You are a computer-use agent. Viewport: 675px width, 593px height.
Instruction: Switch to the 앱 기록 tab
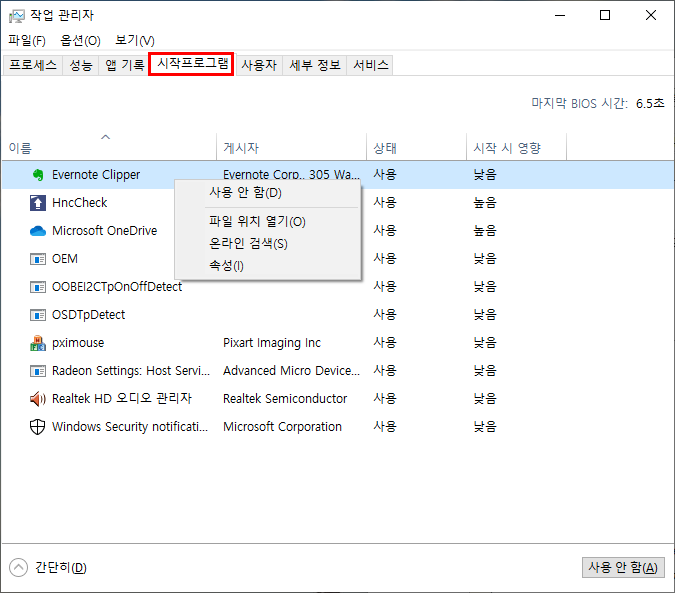pyautogui.click(x=125, y=65)
